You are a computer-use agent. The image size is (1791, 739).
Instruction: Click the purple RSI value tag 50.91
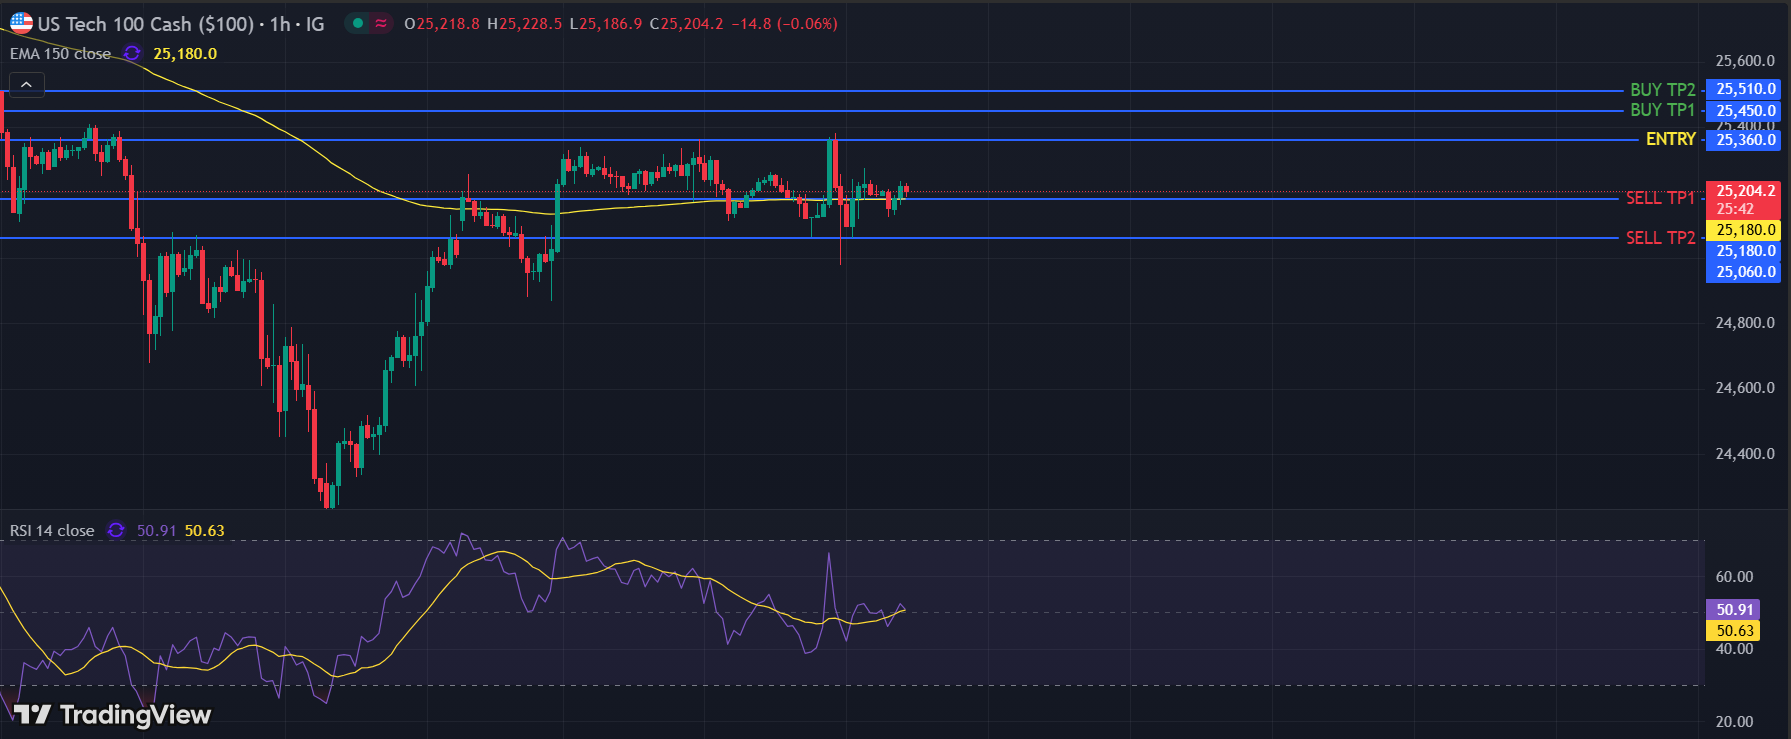[1734, 609]
